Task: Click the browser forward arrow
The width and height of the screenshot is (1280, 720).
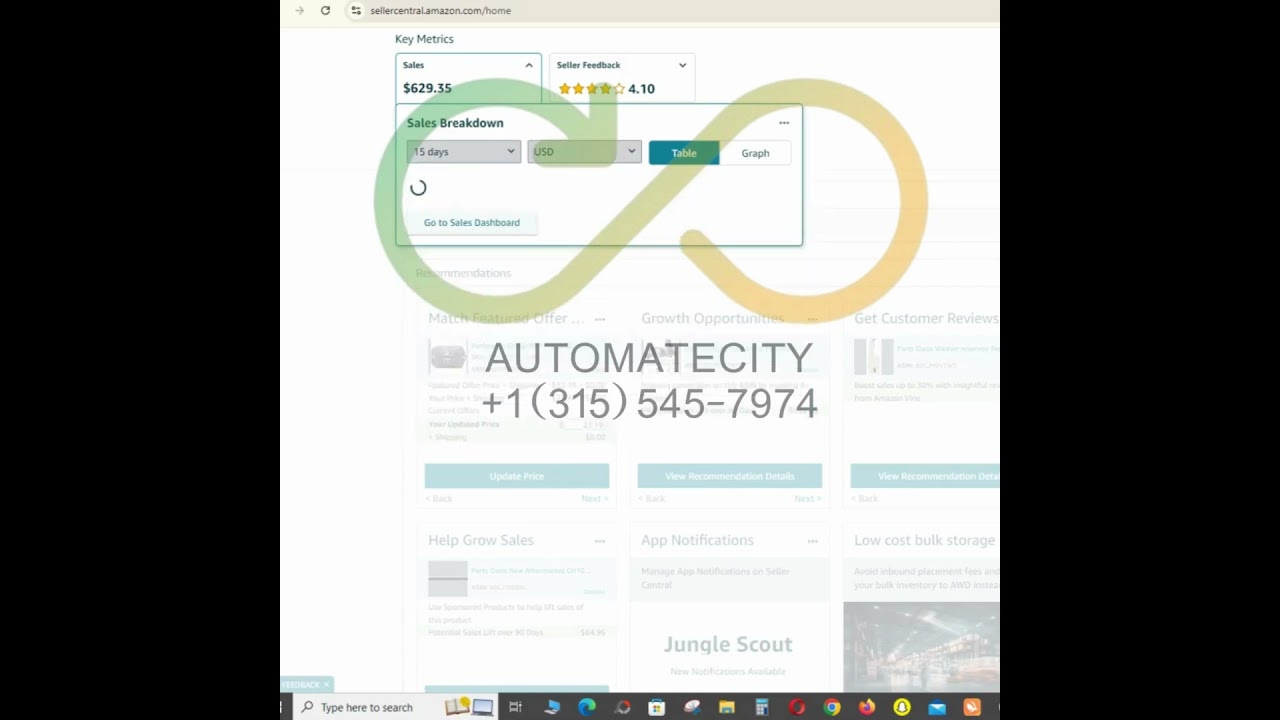Action: [299, 10]
